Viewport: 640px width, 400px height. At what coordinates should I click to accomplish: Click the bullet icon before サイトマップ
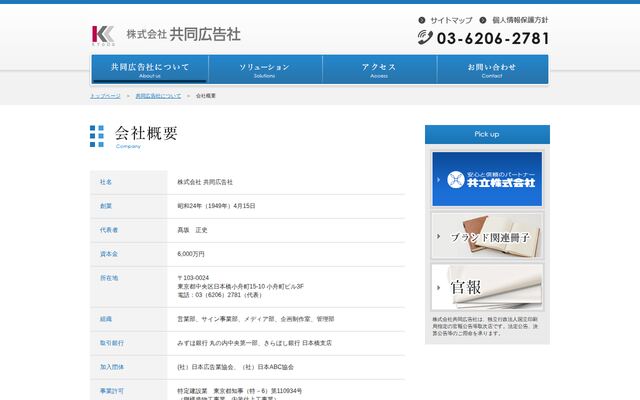pyautogui.click(x=422, y=20)
